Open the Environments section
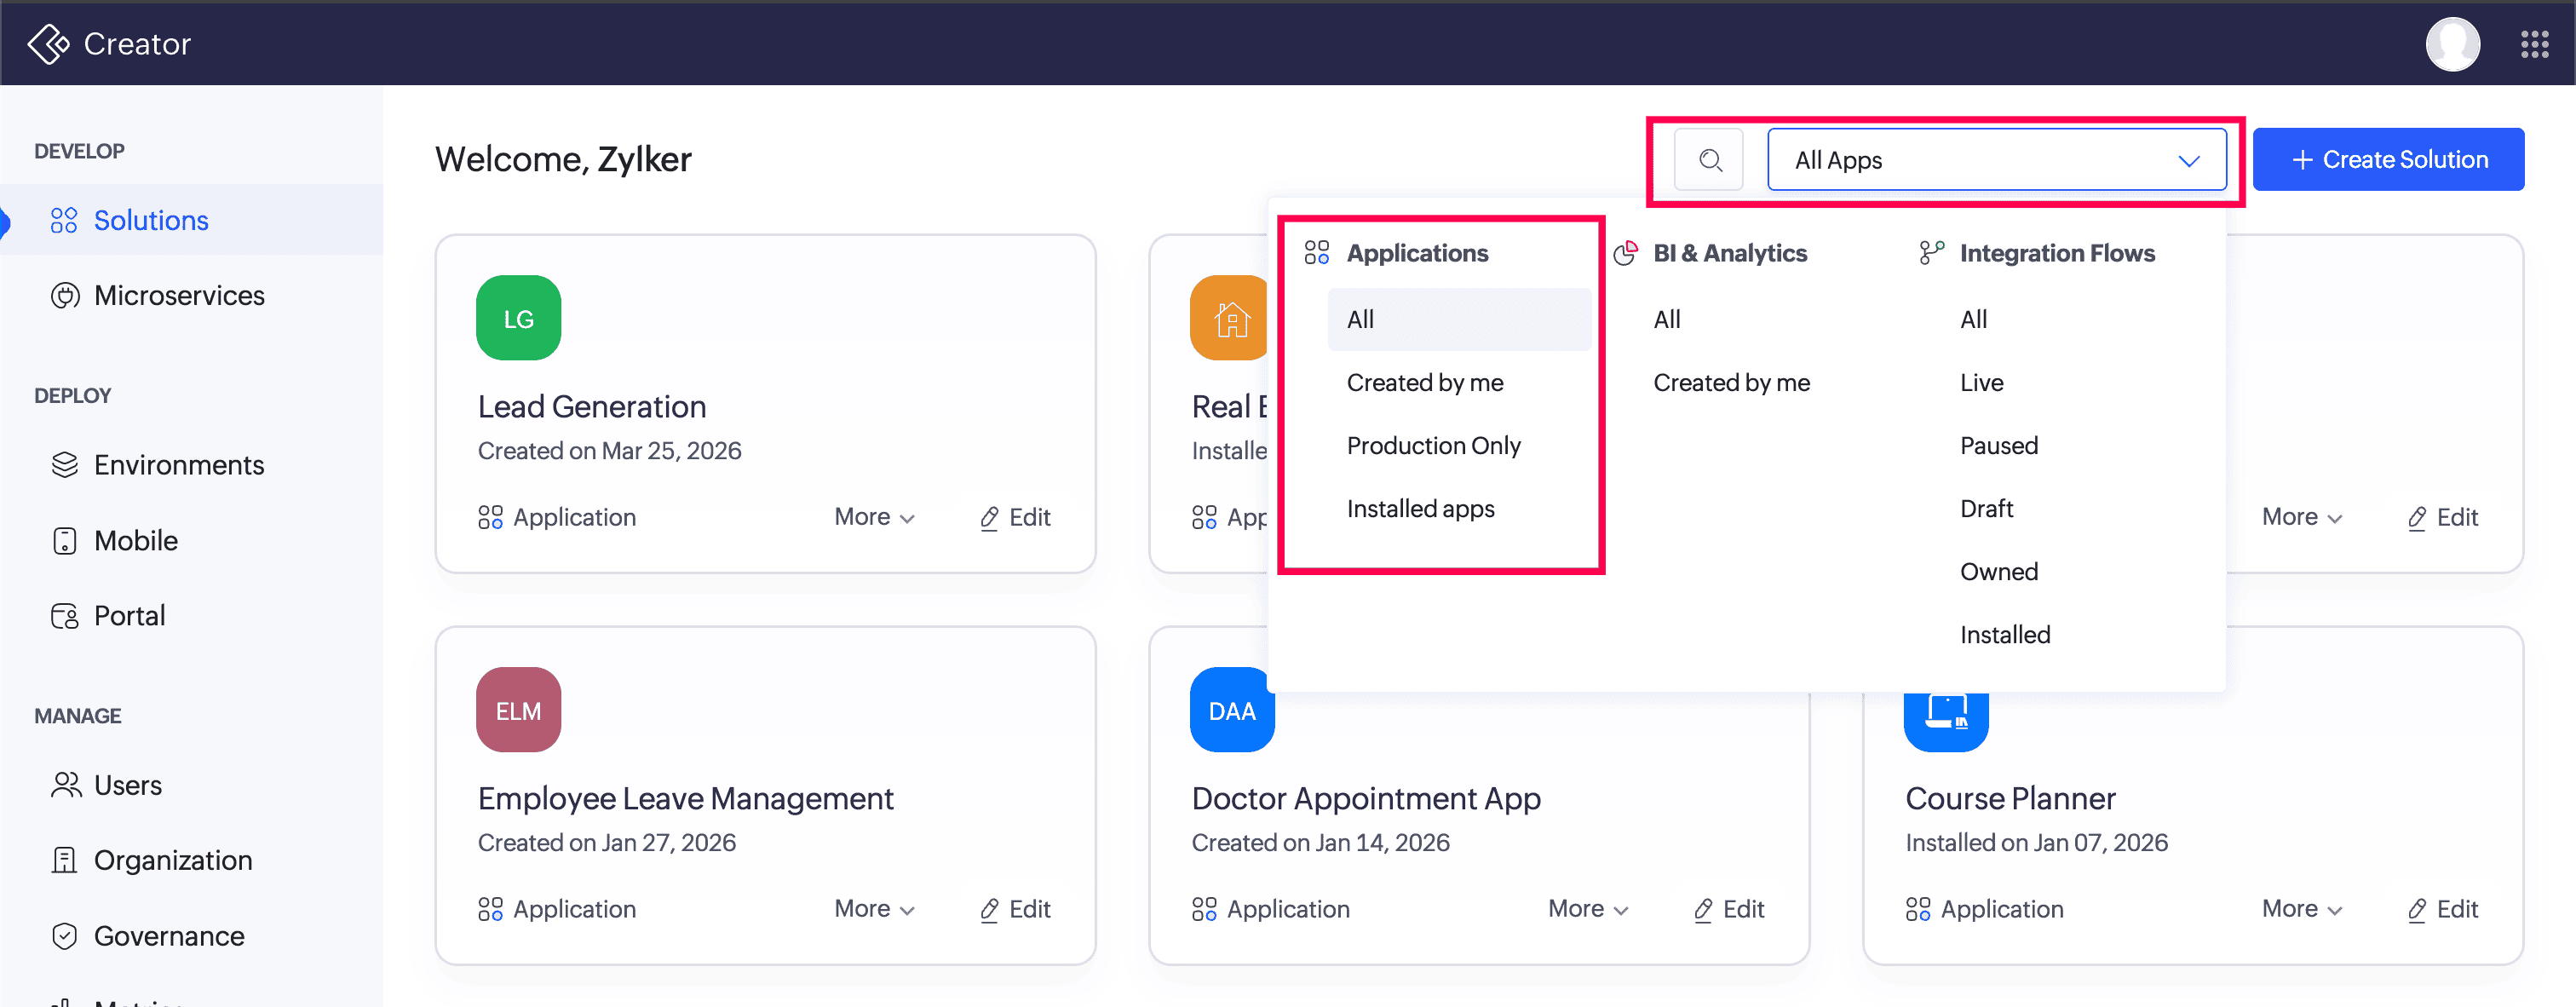The height and width of the screenshot is (1007, 2576). (x=178, y=465)
